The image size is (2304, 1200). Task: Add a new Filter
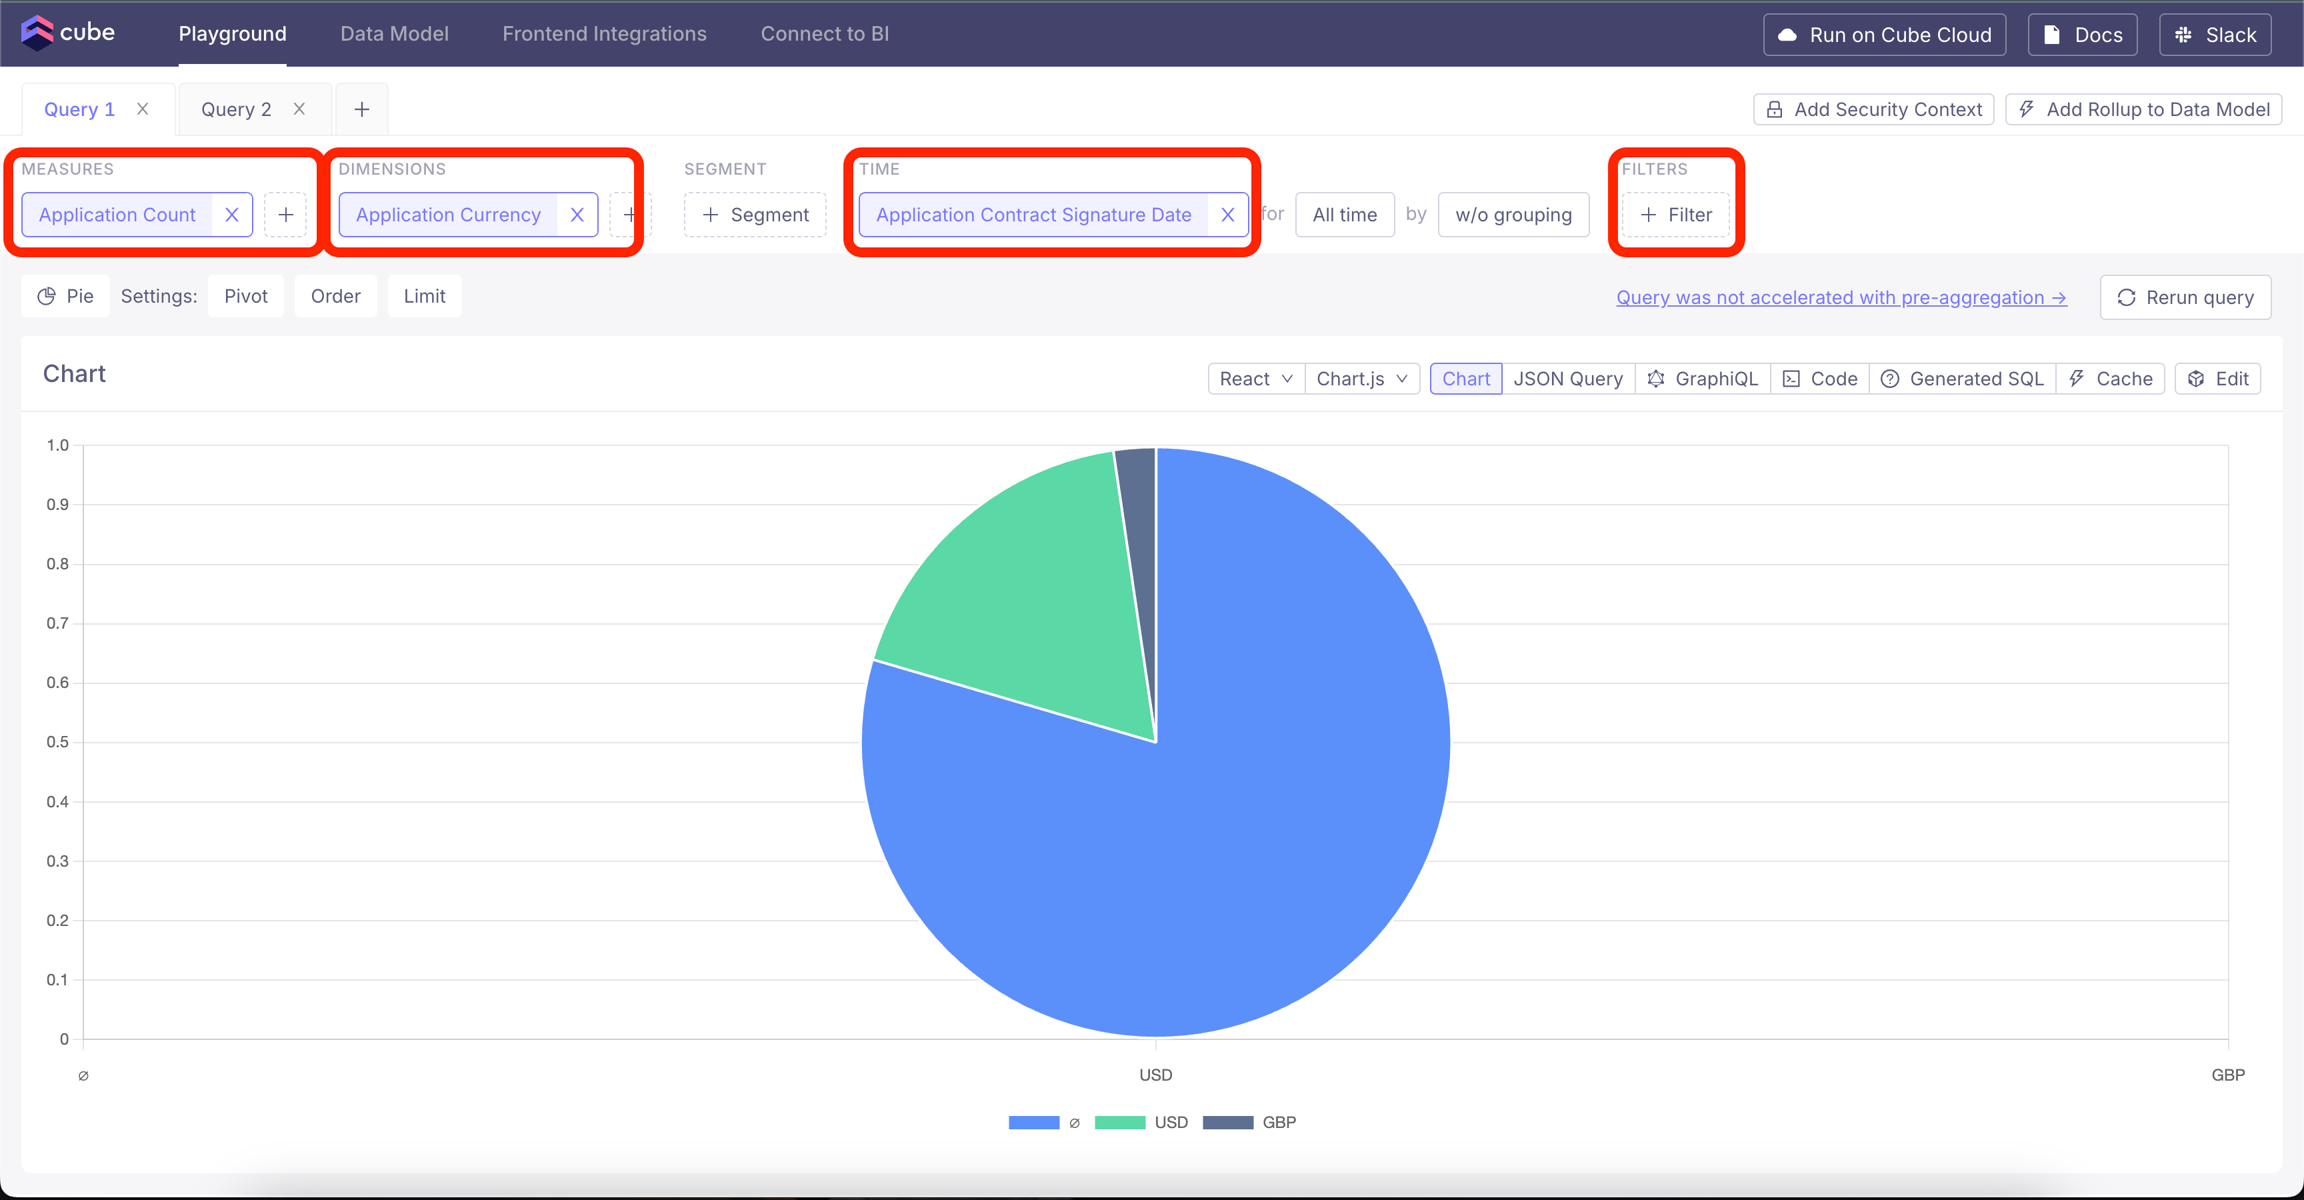click(x=1676, y=215)
